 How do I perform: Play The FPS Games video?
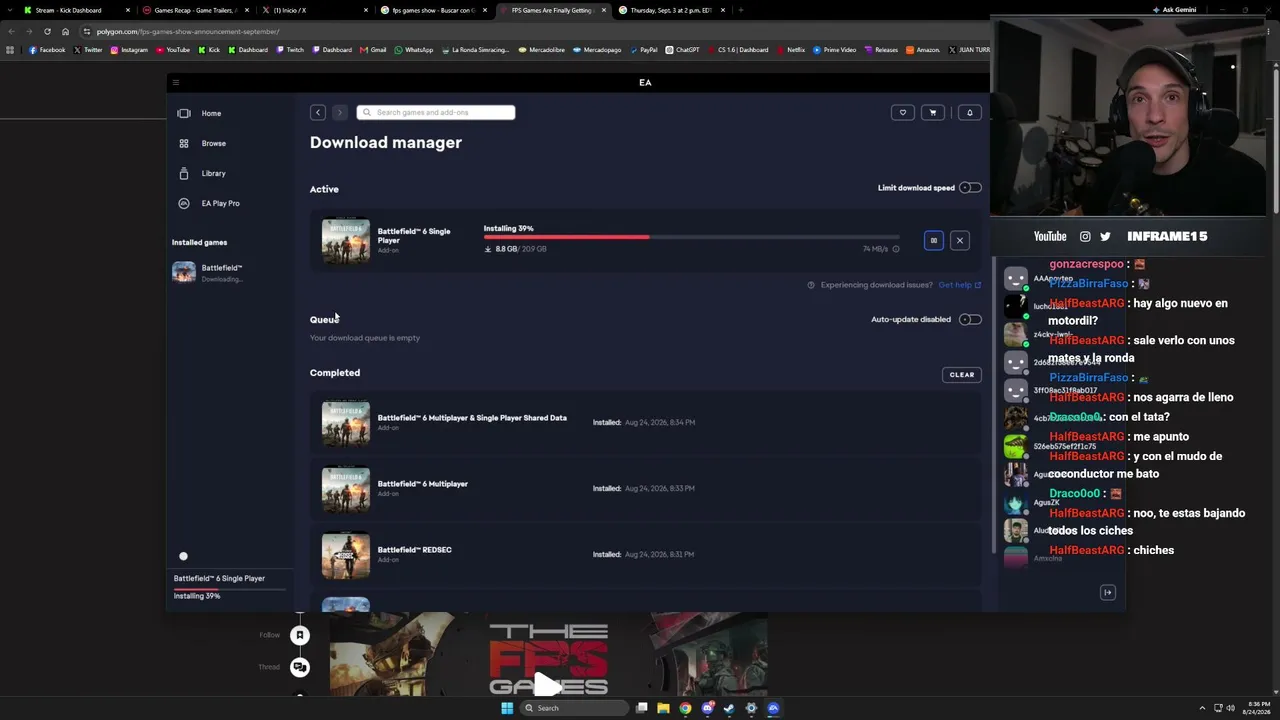(547, 684)
